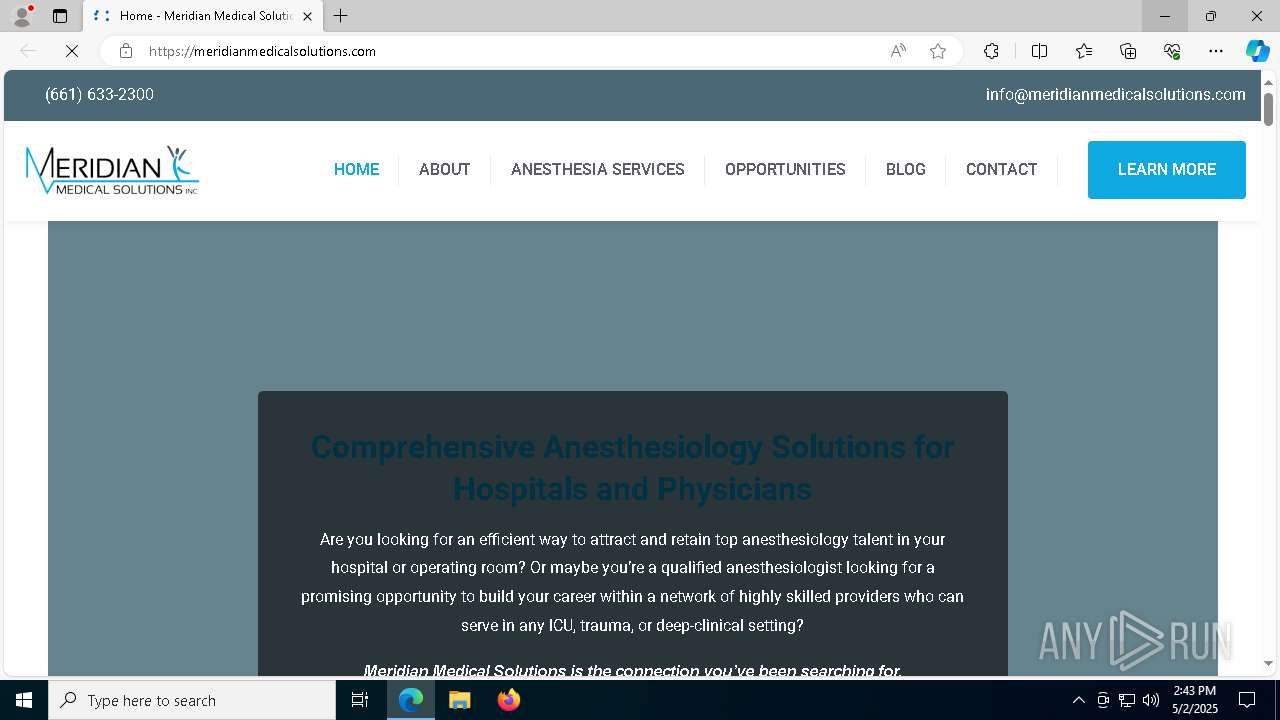The width and height of the screenshot is (1280, 720).
Task: Open Task View on taskbar
Action: [360, 700]
